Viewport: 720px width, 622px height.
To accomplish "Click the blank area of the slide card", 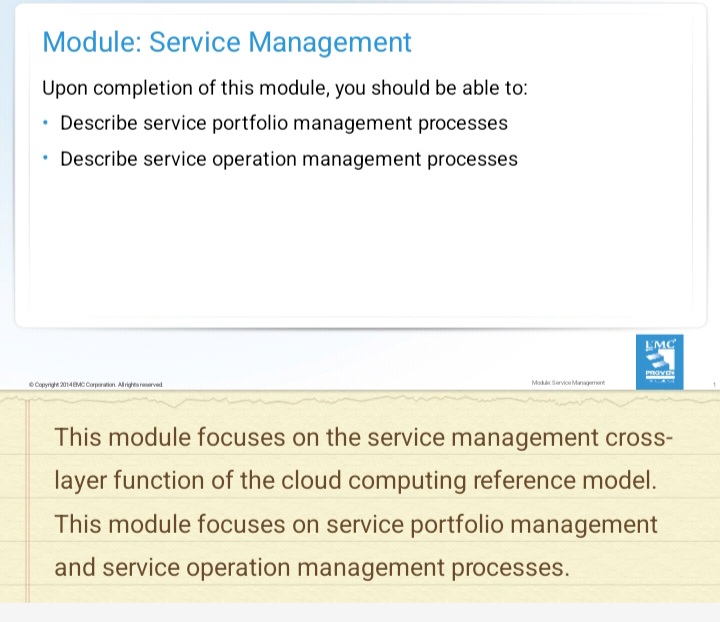I will (360, 250).
